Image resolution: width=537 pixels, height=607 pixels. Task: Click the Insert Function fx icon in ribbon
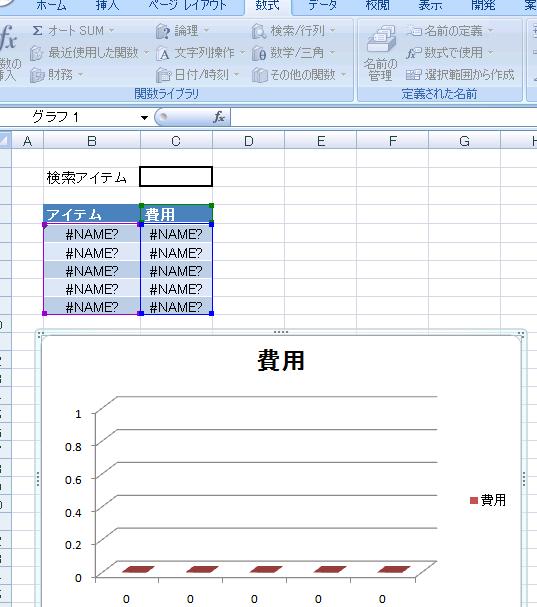point(9,39)
